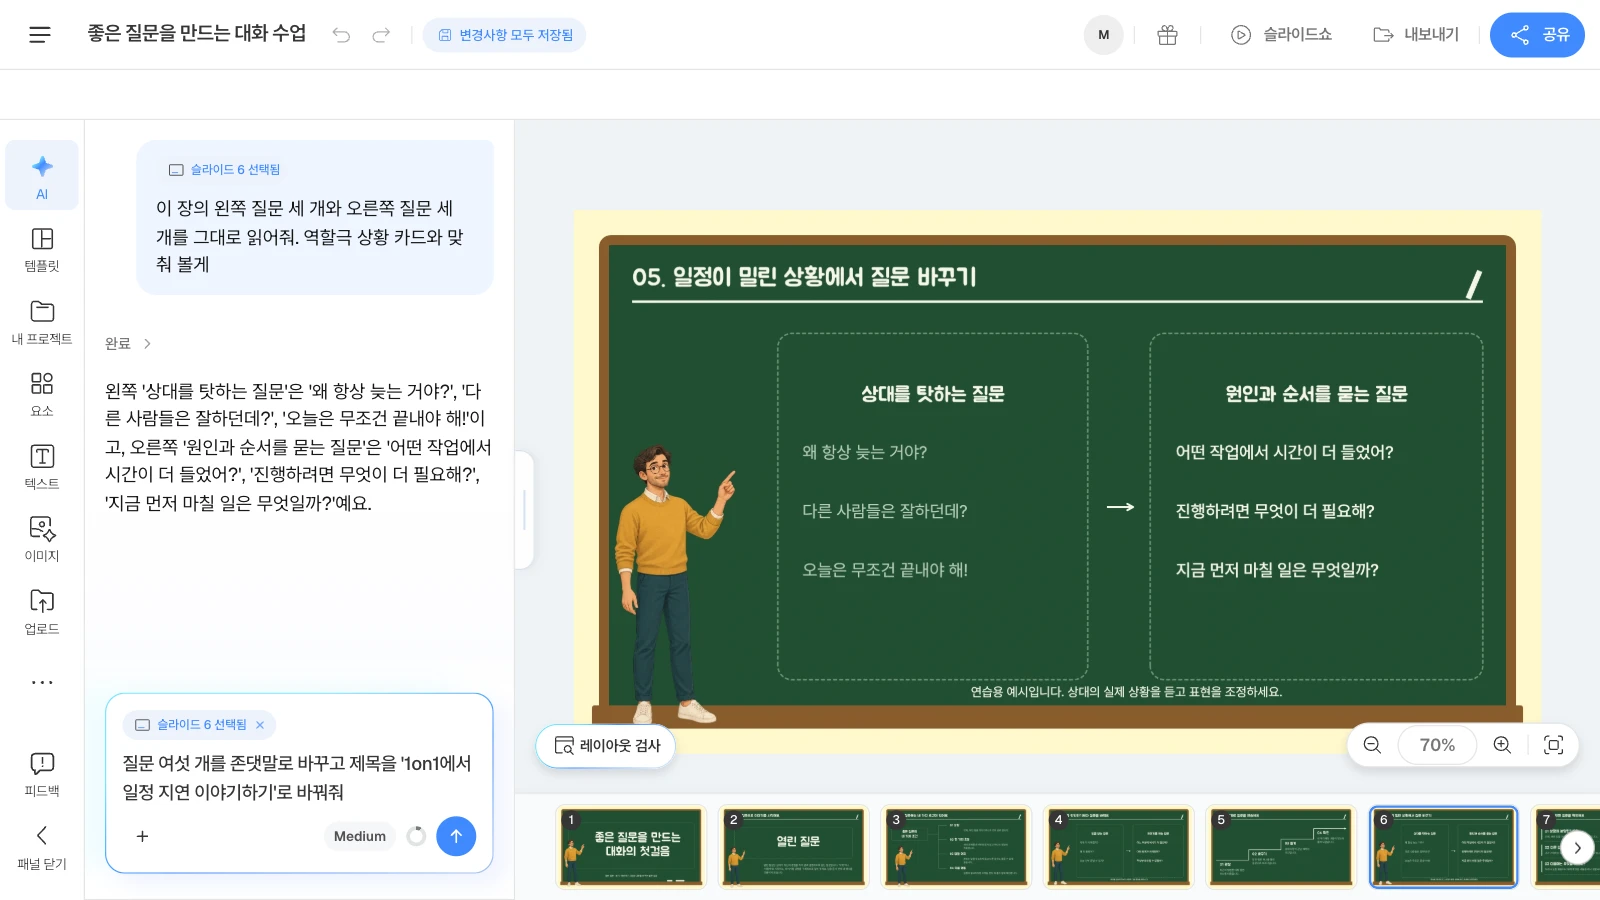Viewport: 1600px width, 900px height.
Task: Open the hamburger main menu
Action: click(x=40, y=35)
